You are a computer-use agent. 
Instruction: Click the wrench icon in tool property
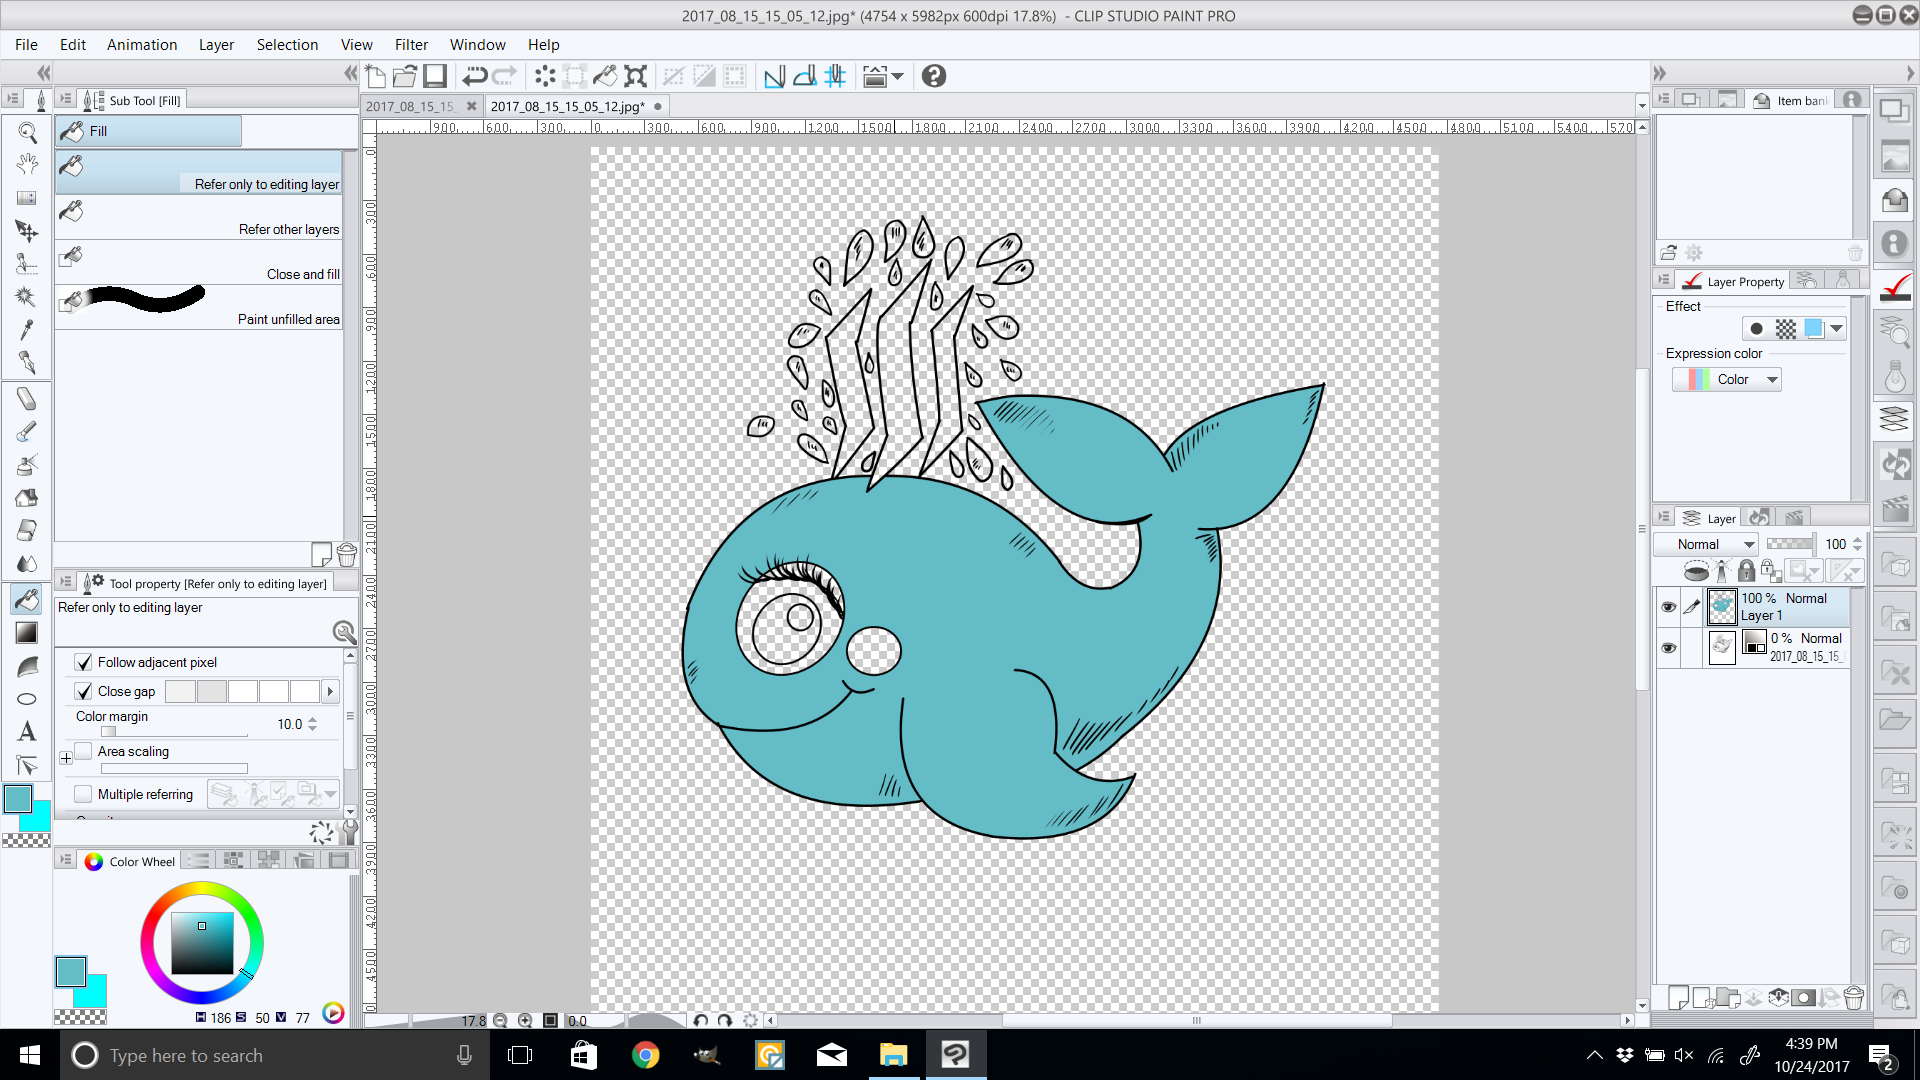pyautogui.click(x=350, y=832)
